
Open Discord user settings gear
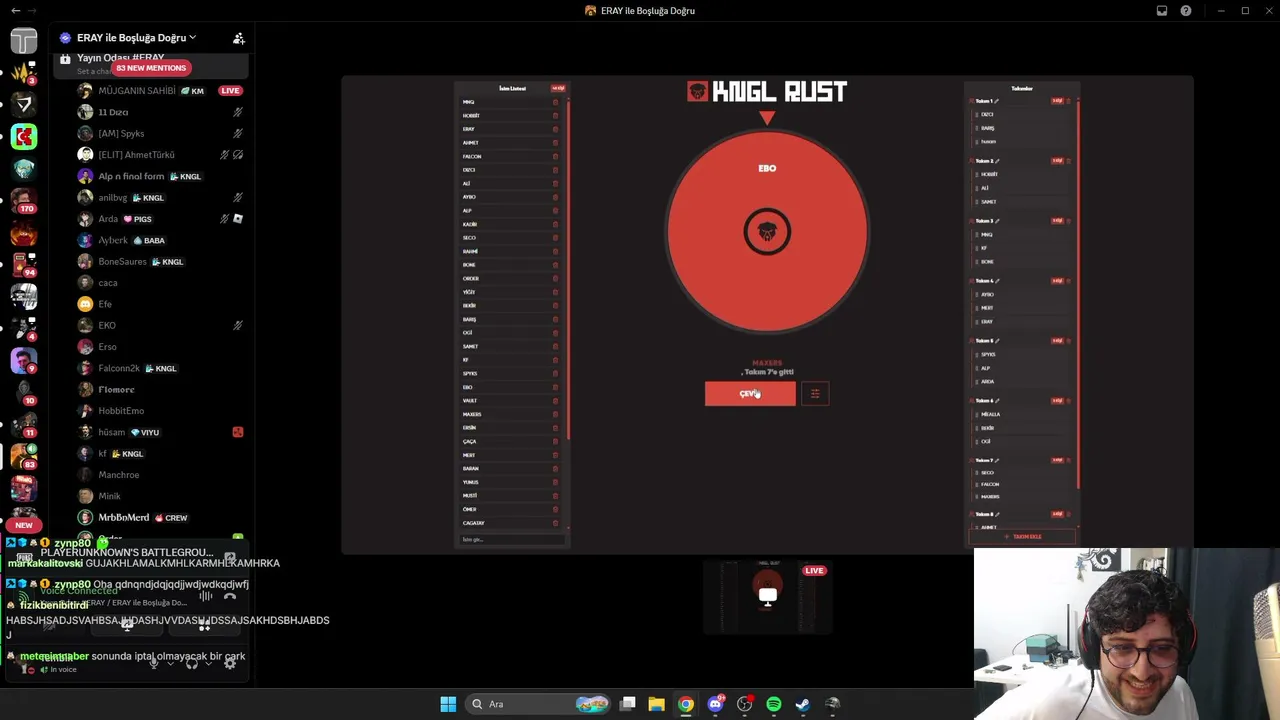point(230,662)
